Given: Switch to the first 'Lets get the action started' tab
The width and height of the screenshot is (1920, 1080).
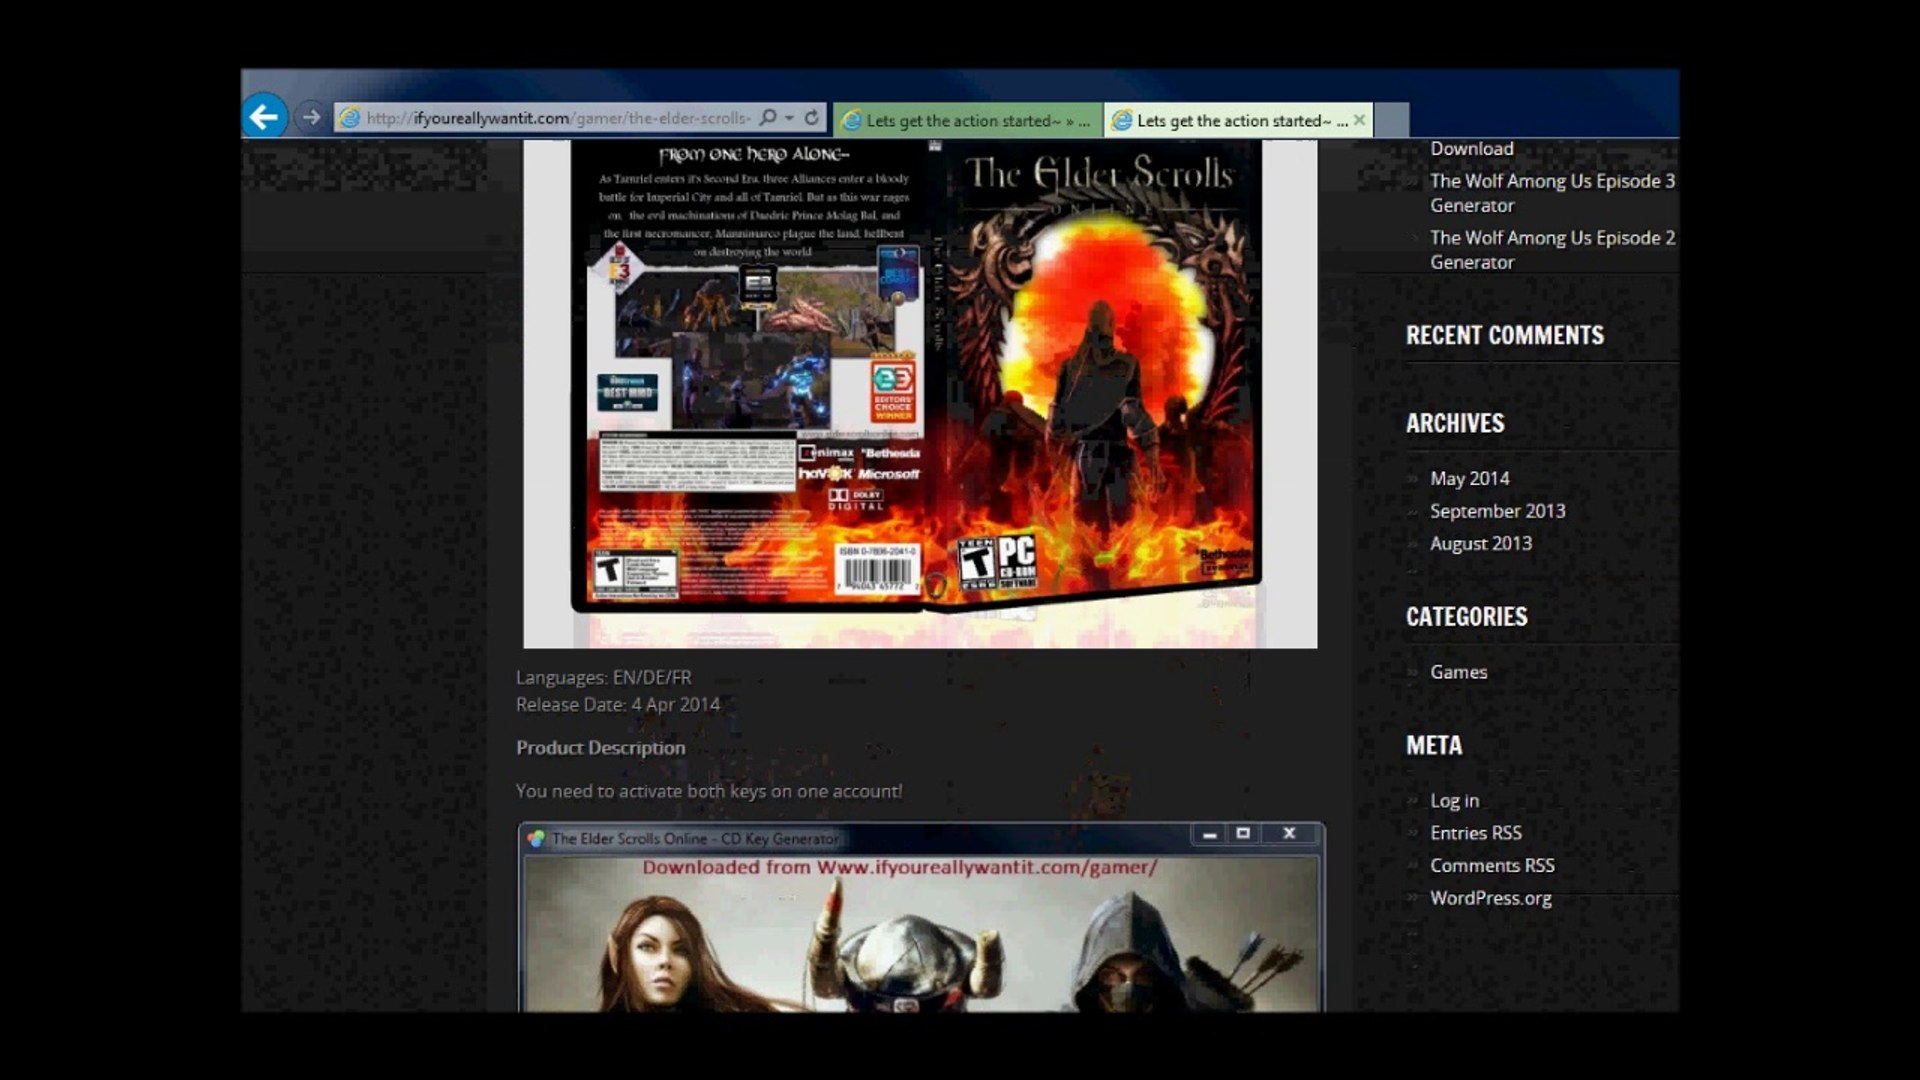Looking at the screenshot, I should 968,120.
